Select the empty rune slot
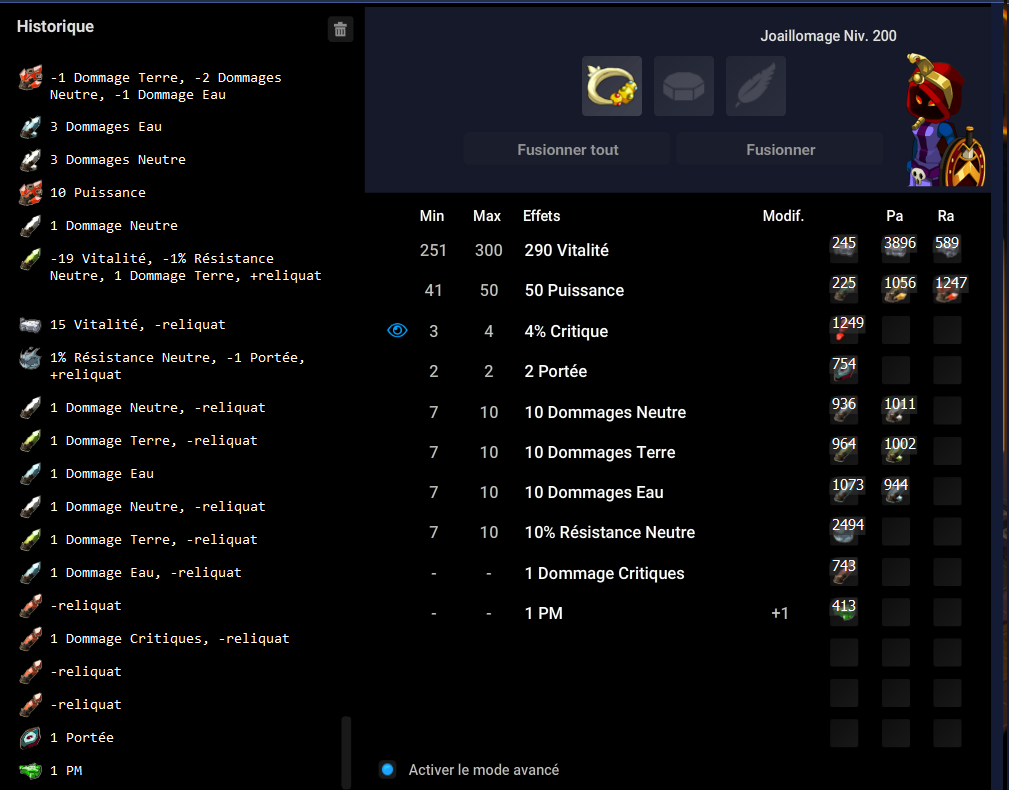Image resolution: width=1009 pixels, height=790 pixels. 684,86
